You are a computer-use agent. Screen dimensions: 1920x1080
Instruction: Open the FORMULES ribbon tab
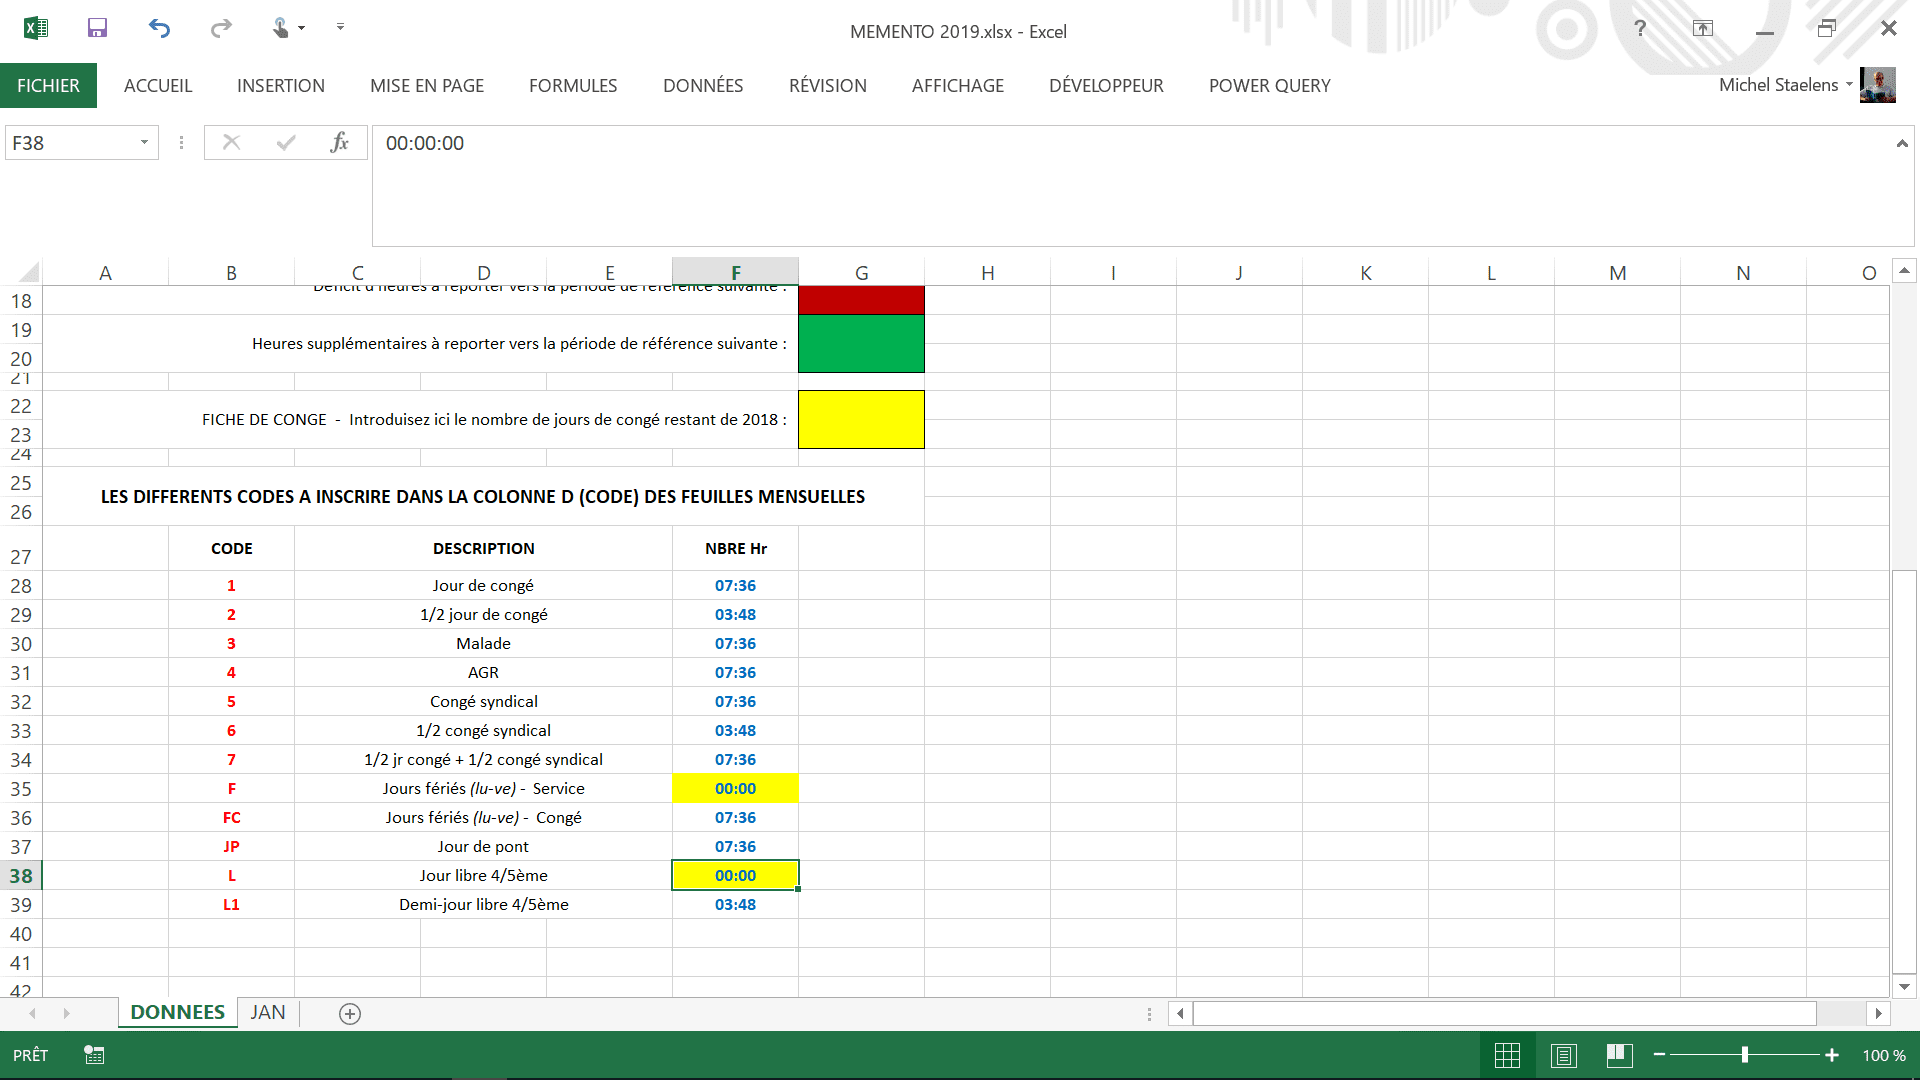coord(573,86)
